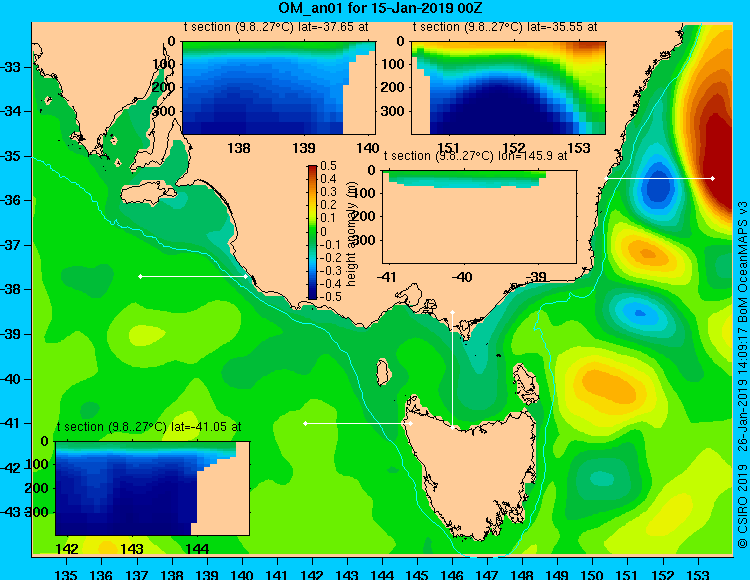Click the 145 longitude label on the bottom axis
750x580 pixels.
tap(417, 574)
